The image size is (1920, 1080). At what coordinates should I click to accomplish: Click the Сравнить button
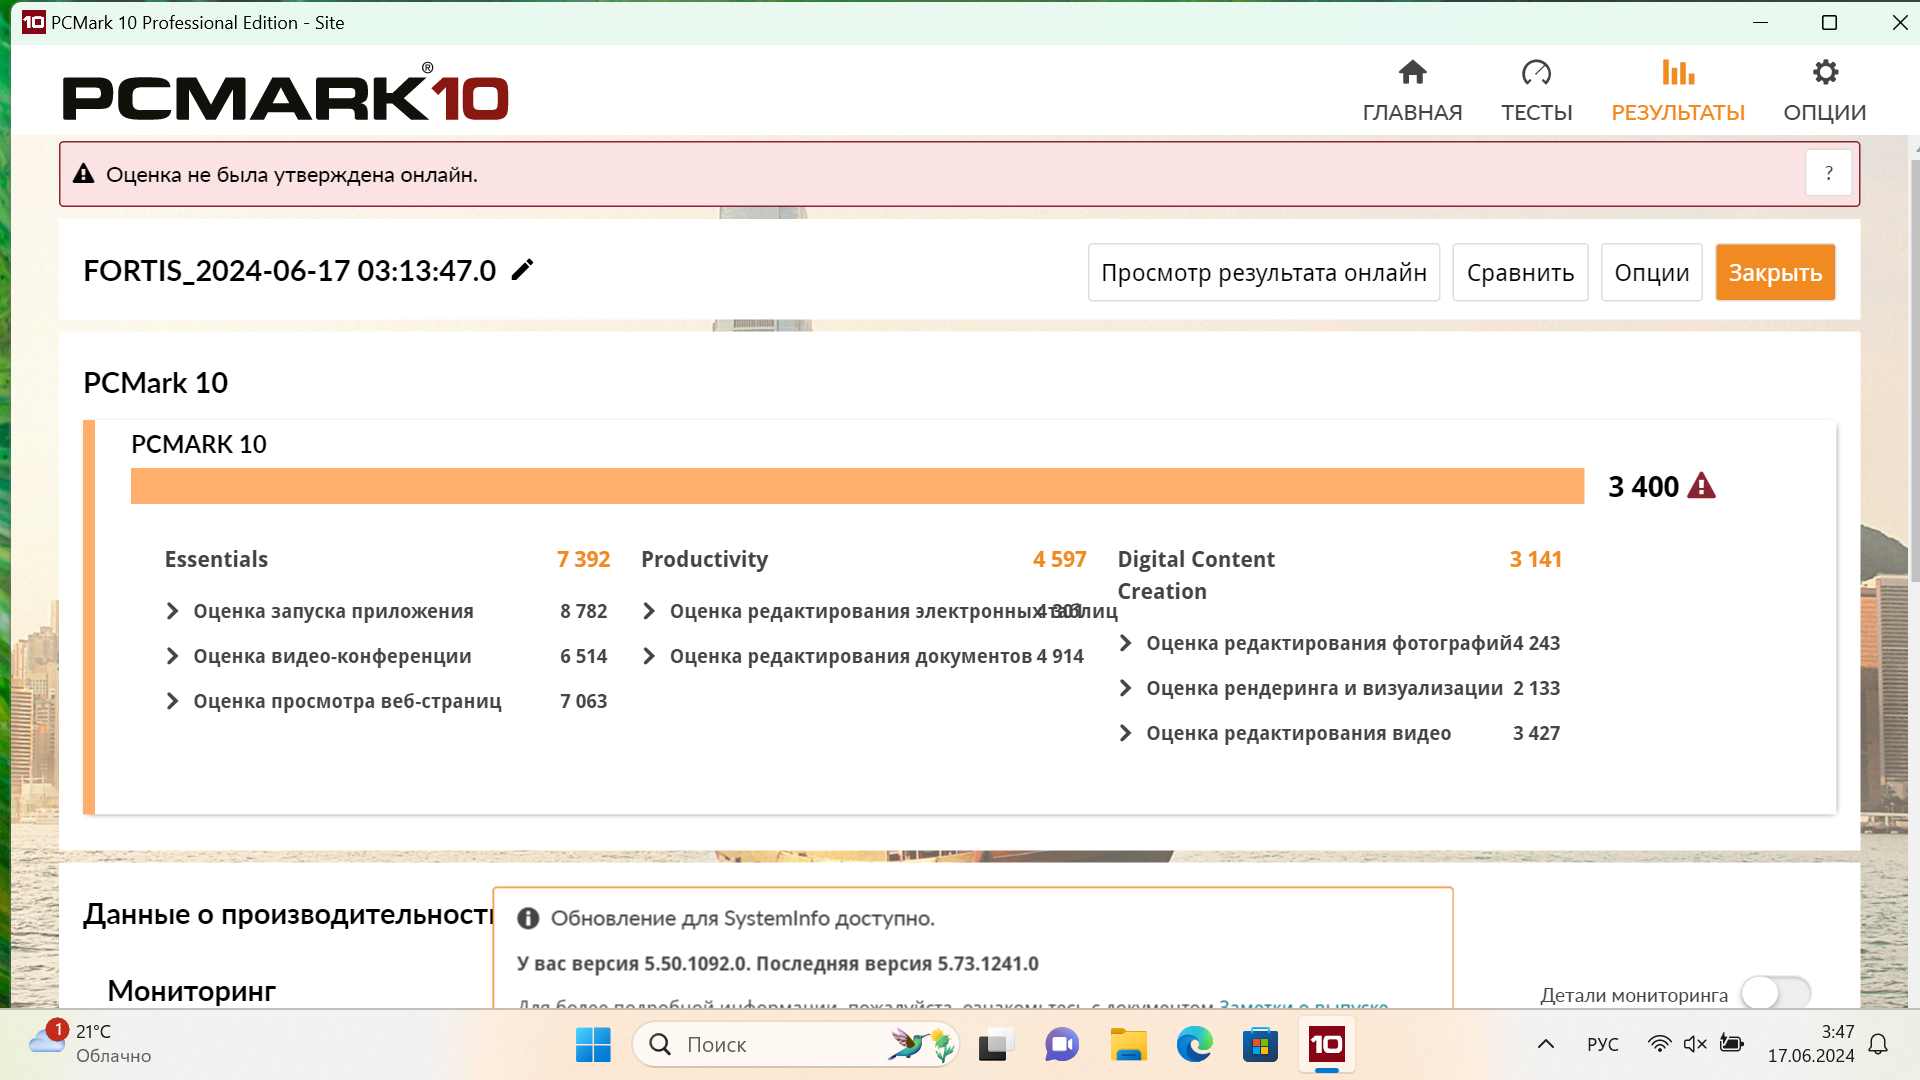(1520, 272)
